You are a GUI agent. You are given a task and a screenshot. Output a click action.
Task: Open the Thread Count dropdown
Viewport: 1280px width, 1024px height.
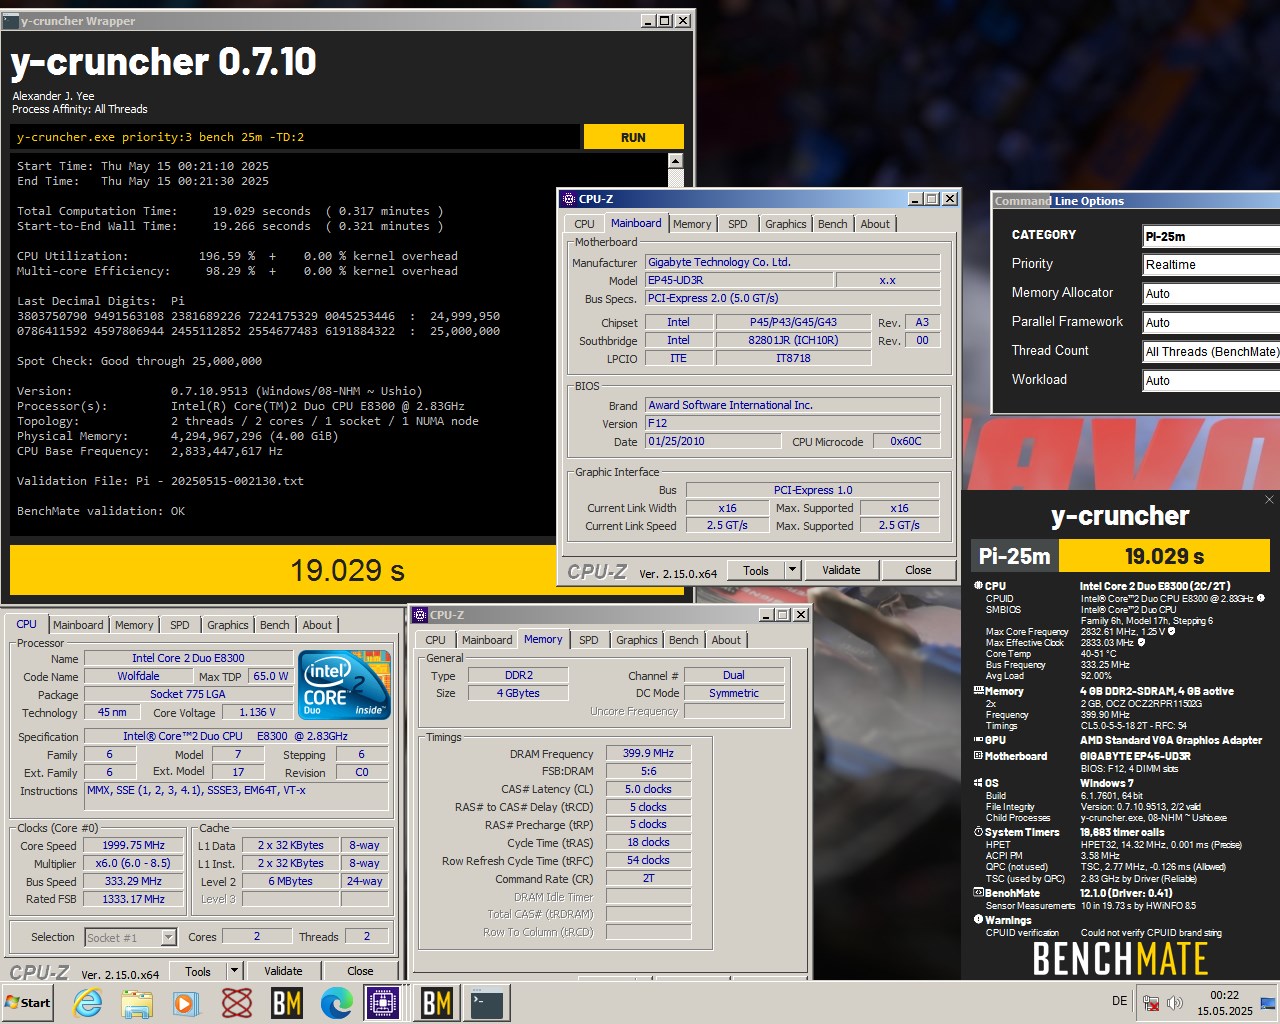coord(1211,352)
